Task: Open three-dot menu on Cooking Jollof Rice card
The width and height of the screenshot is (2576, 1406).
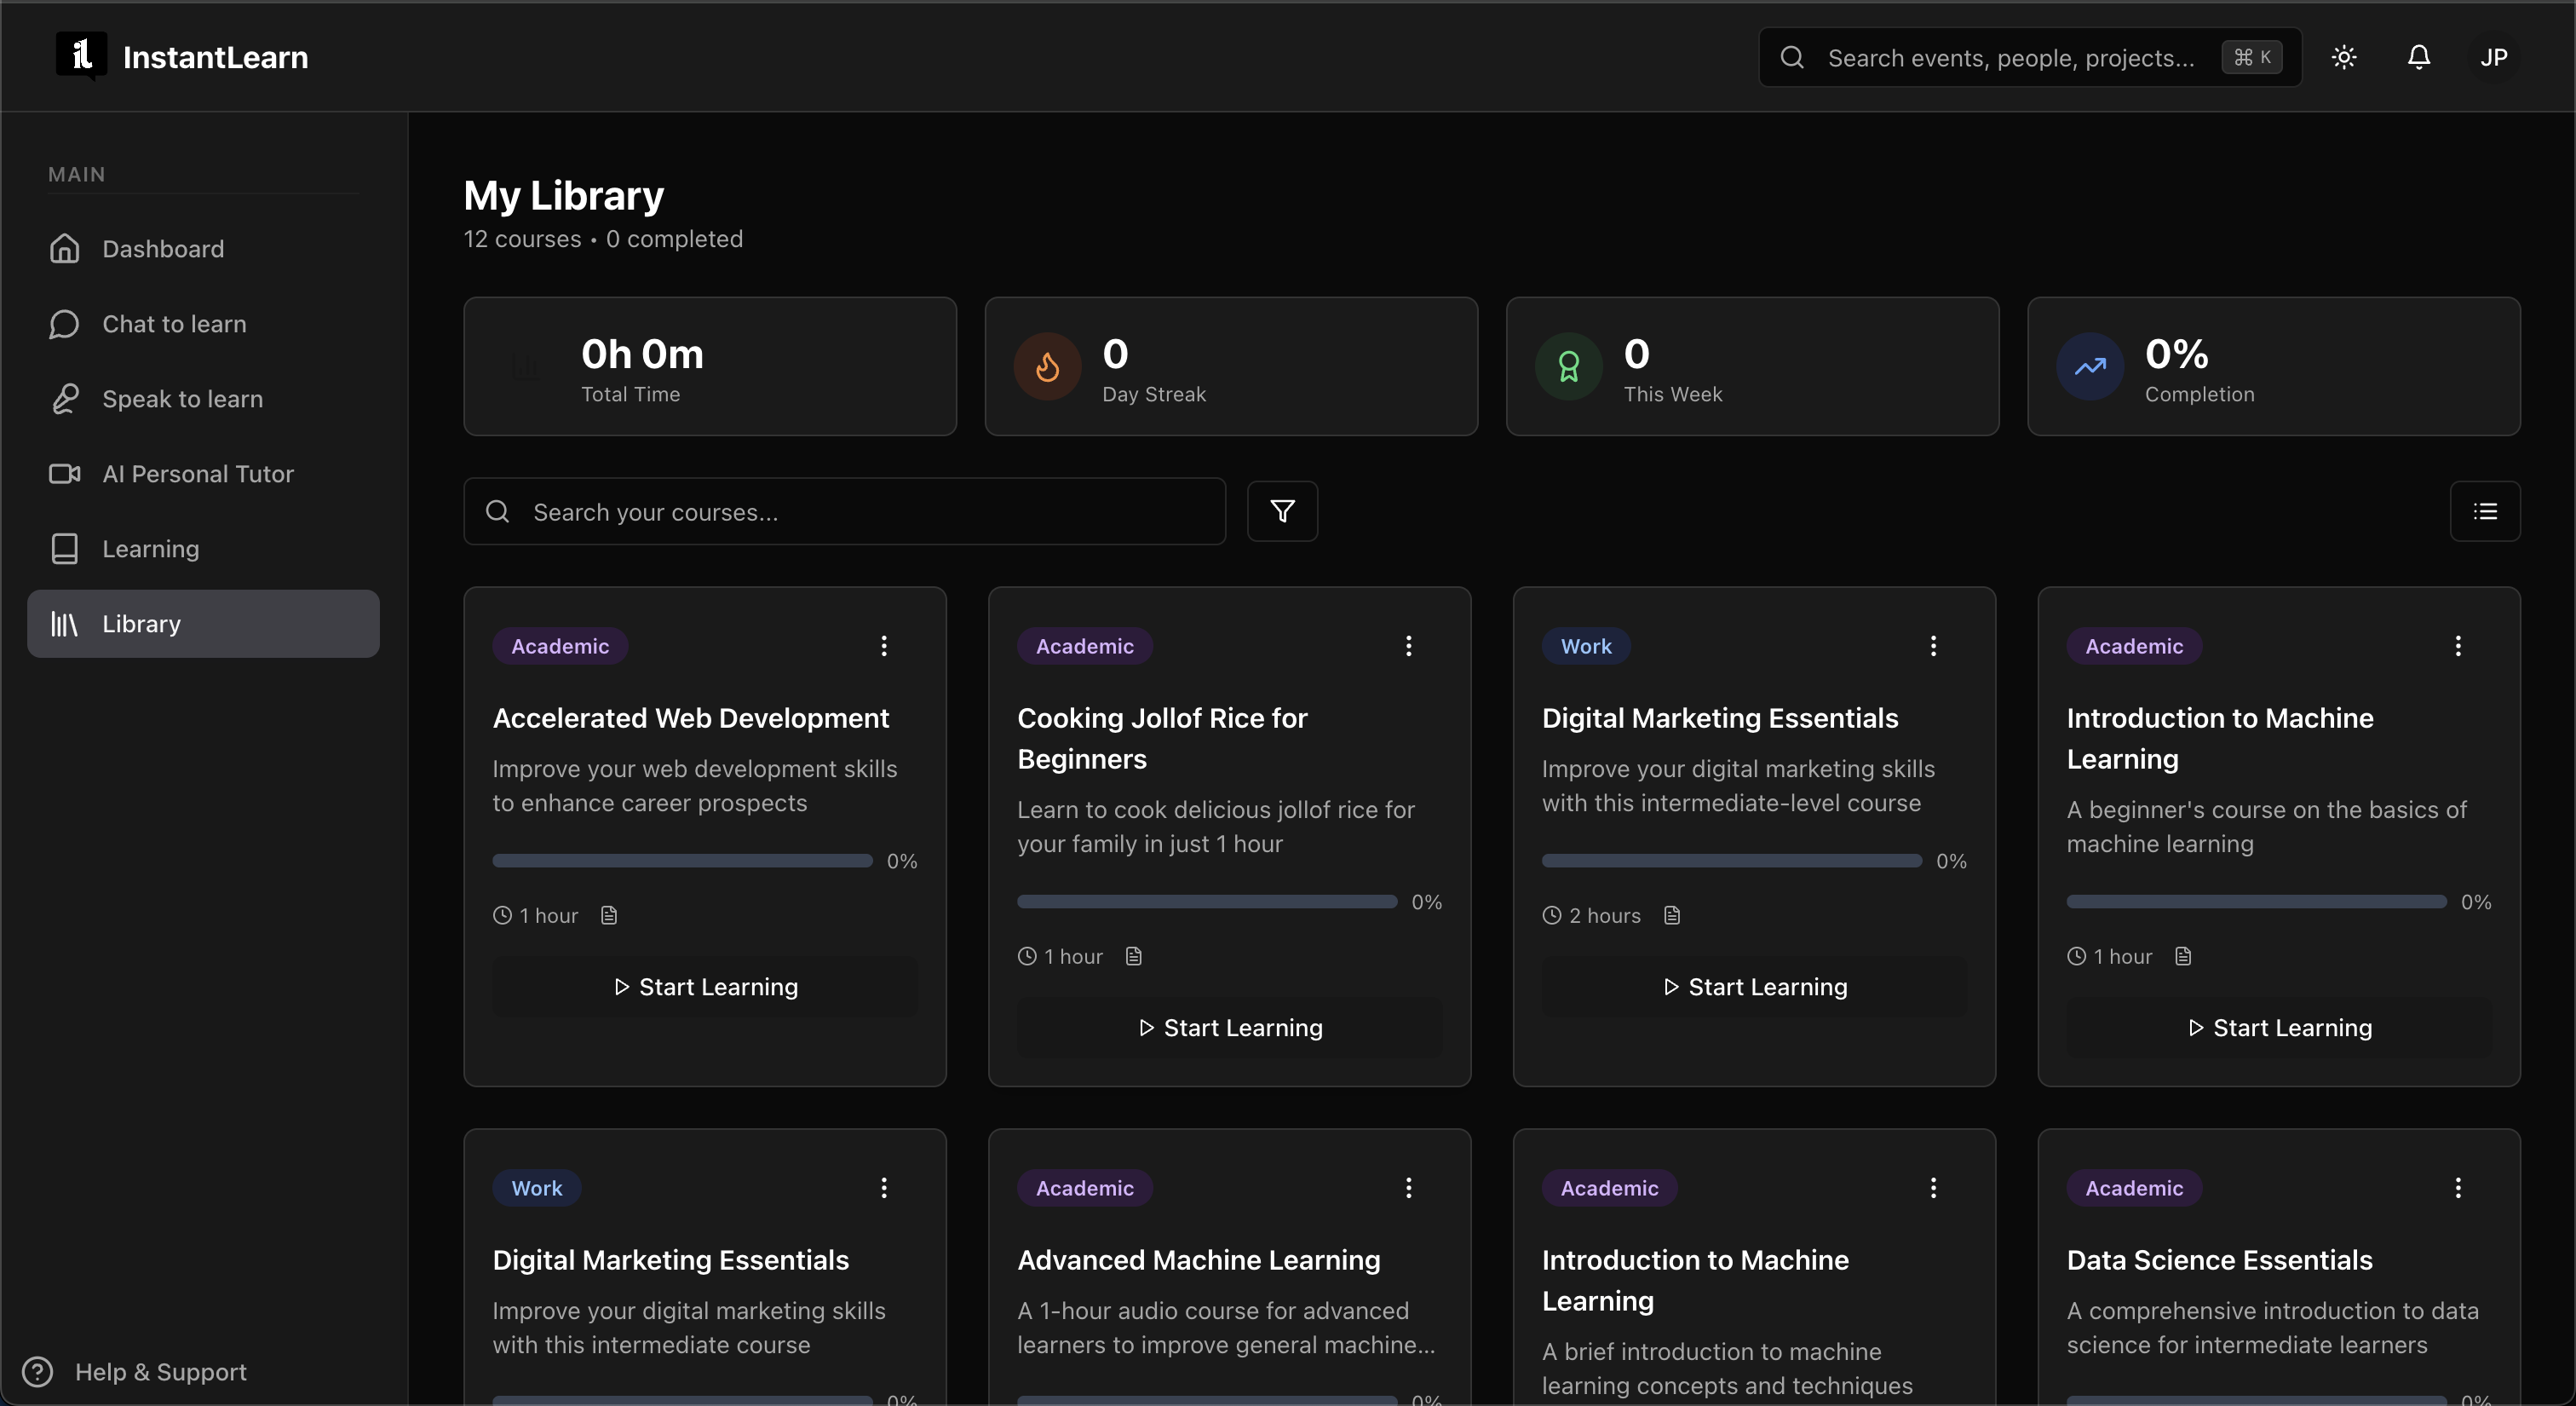Action: (1408, 646)
